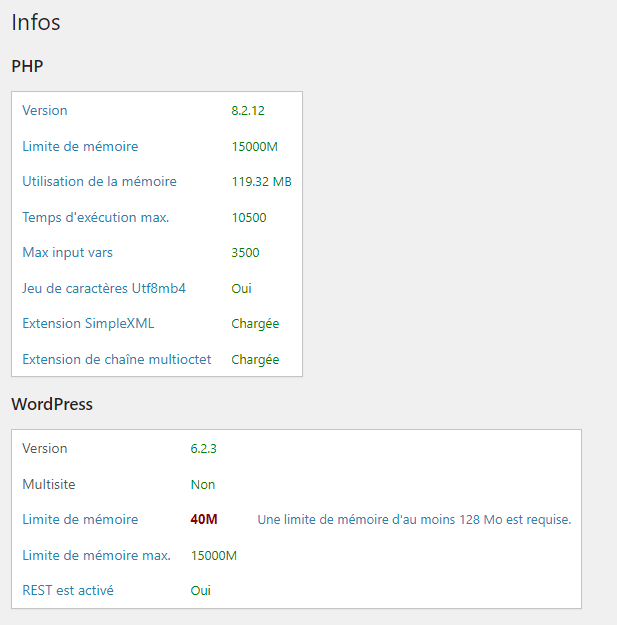Image resolution: width=617 pixels, height=625 pixels.
Task: Click Extension de chaîne multioctet label
Action: pos(117,359)
